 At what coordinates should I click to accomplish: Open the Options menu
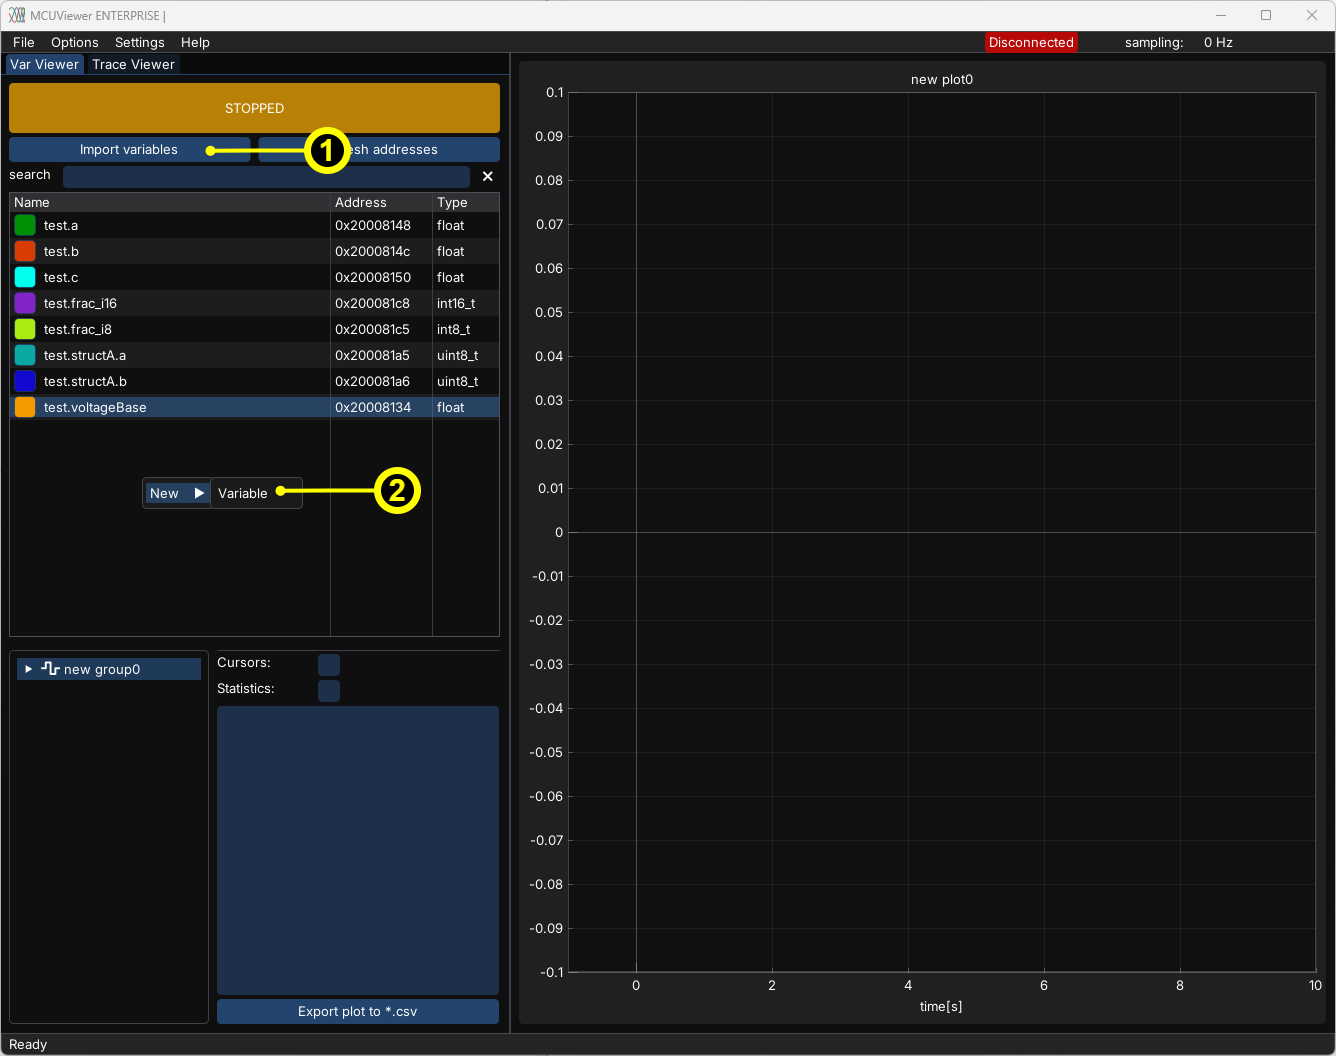pos(74,42)
